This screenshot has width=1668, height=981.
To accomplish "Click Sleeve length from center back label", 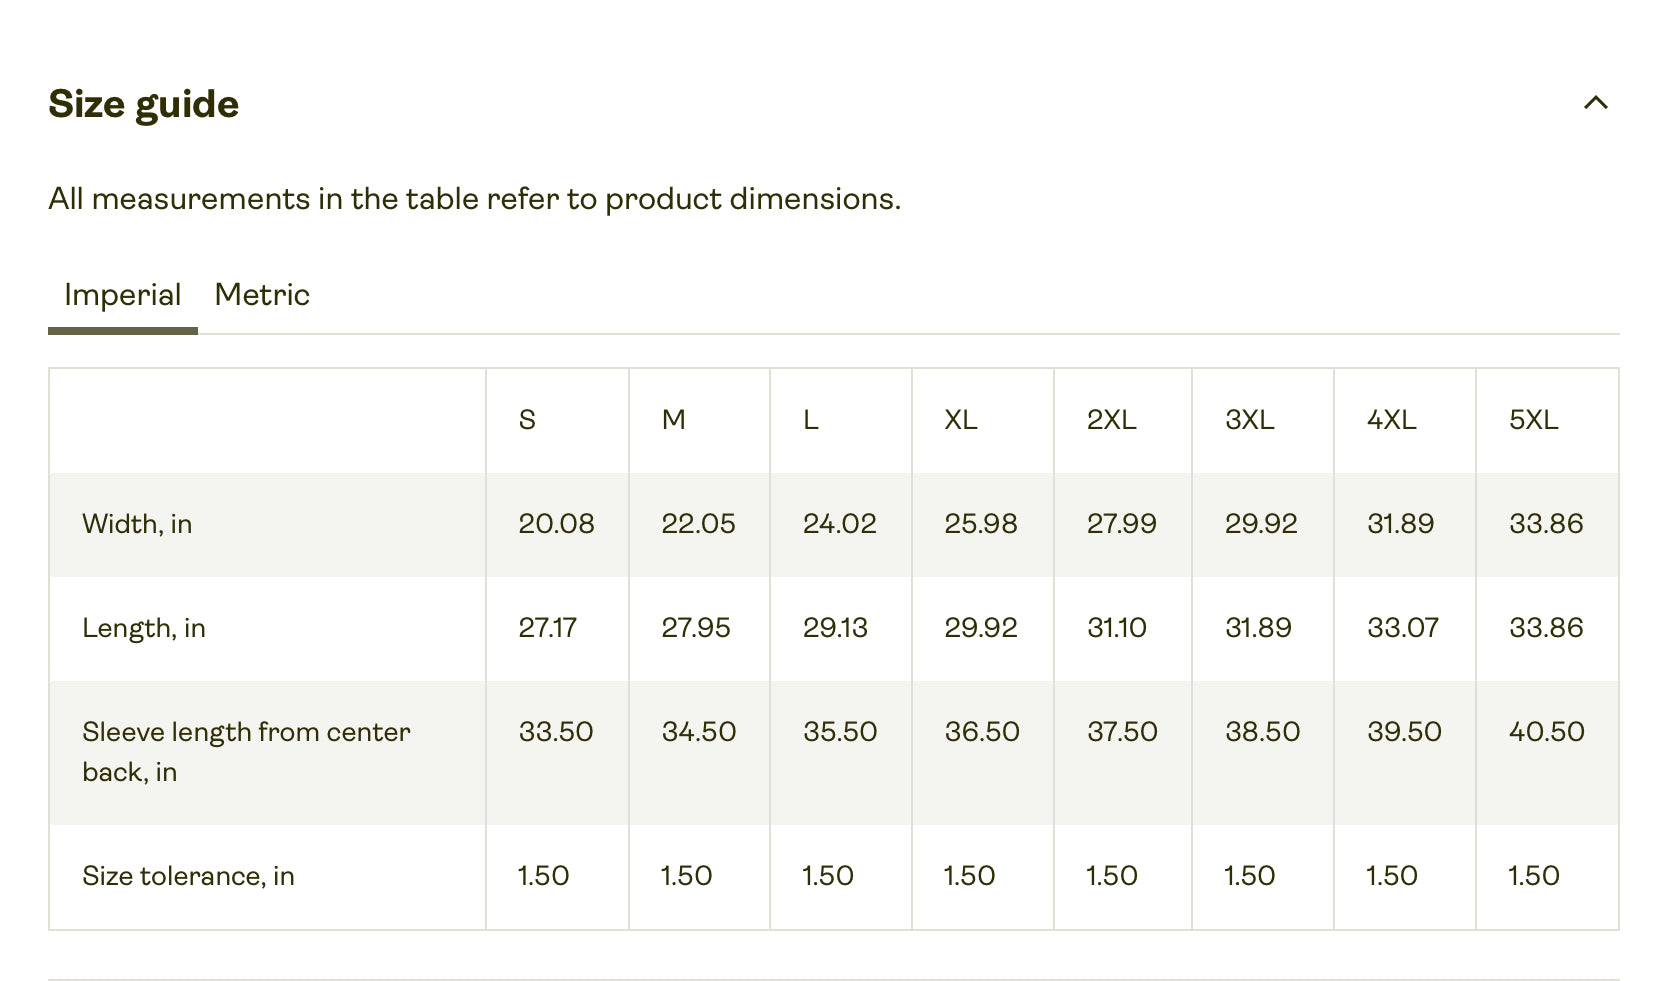I will [x=246, y=752].
